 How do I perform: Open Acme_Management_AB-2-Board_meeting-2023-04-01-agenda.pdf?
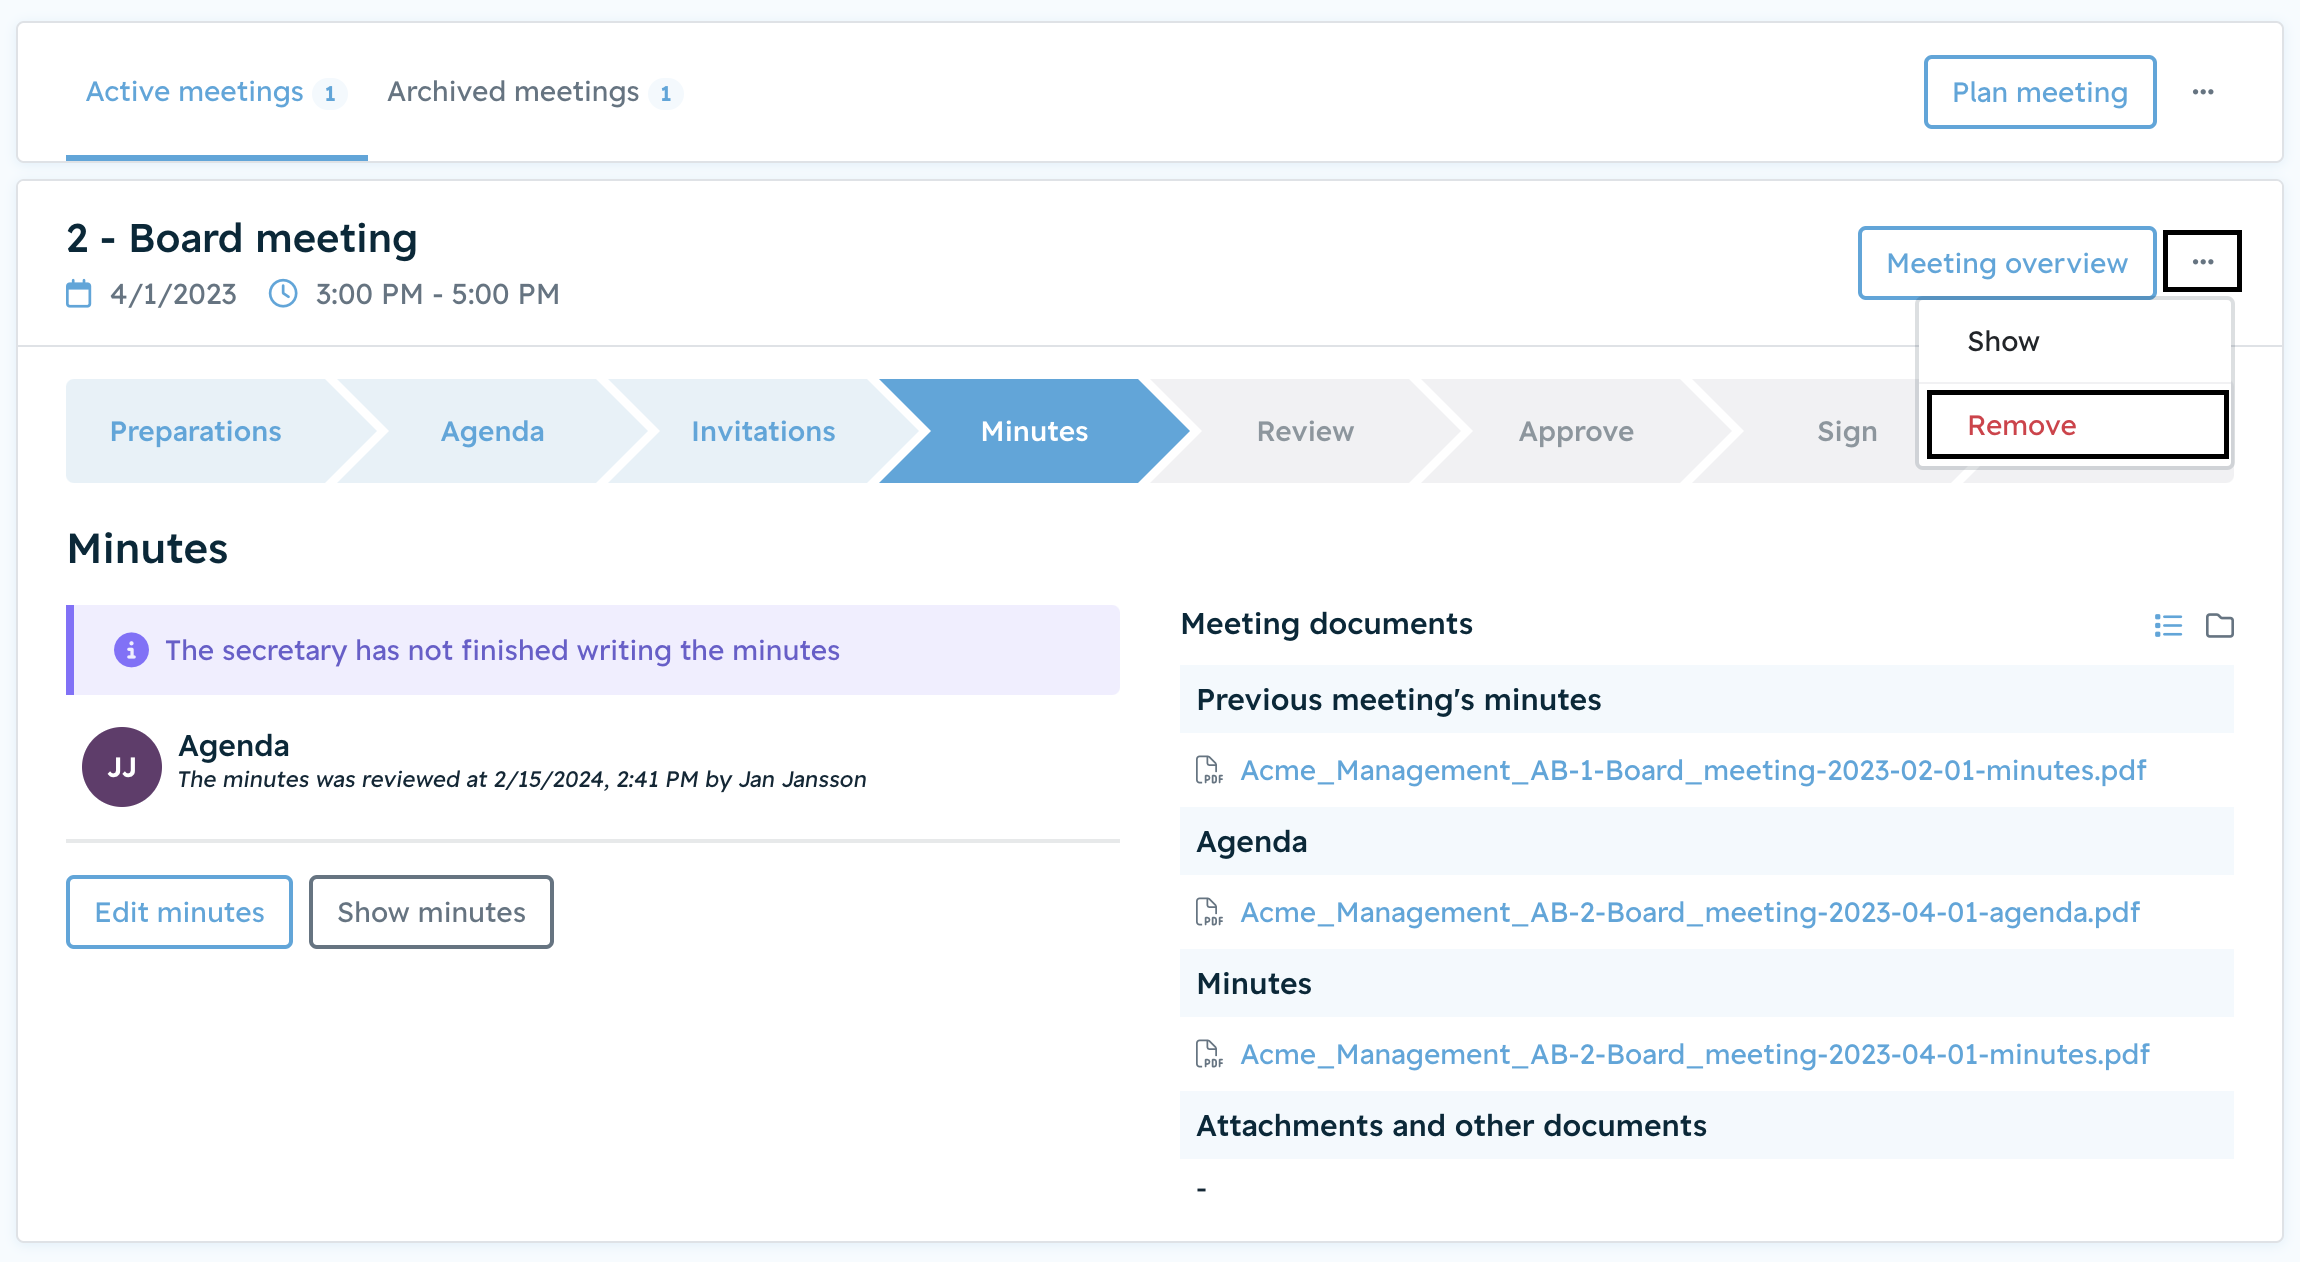[x=1690, y=912]
